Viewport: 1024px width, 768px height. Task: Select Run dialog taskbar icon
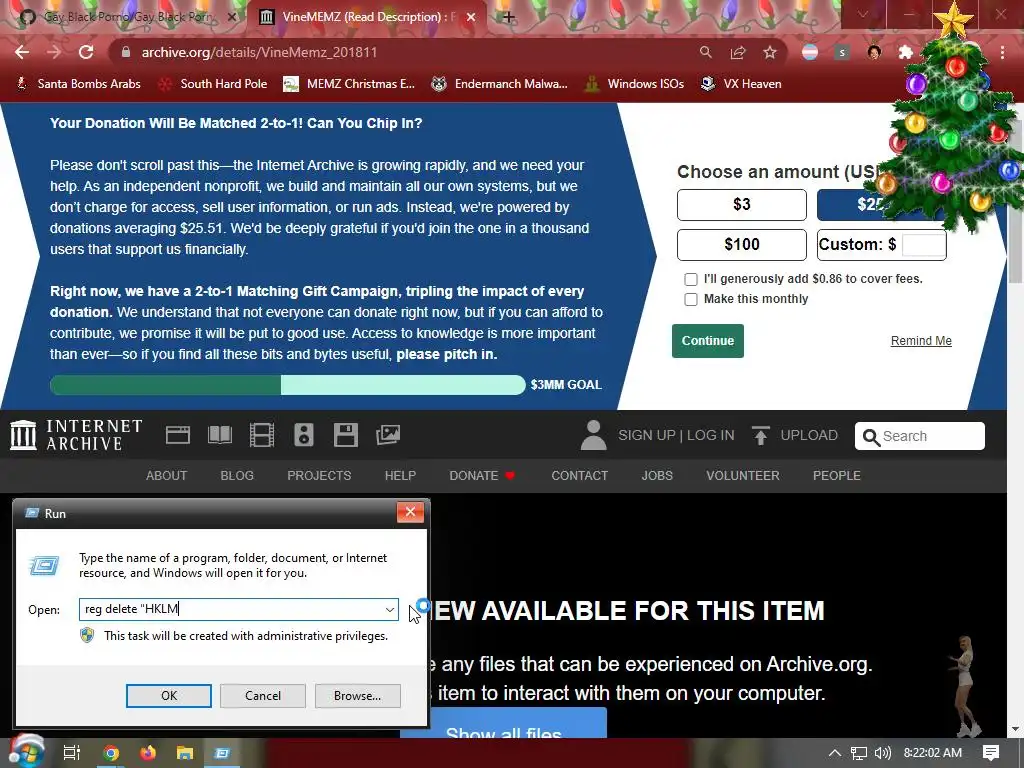click(x=222, y=753)
